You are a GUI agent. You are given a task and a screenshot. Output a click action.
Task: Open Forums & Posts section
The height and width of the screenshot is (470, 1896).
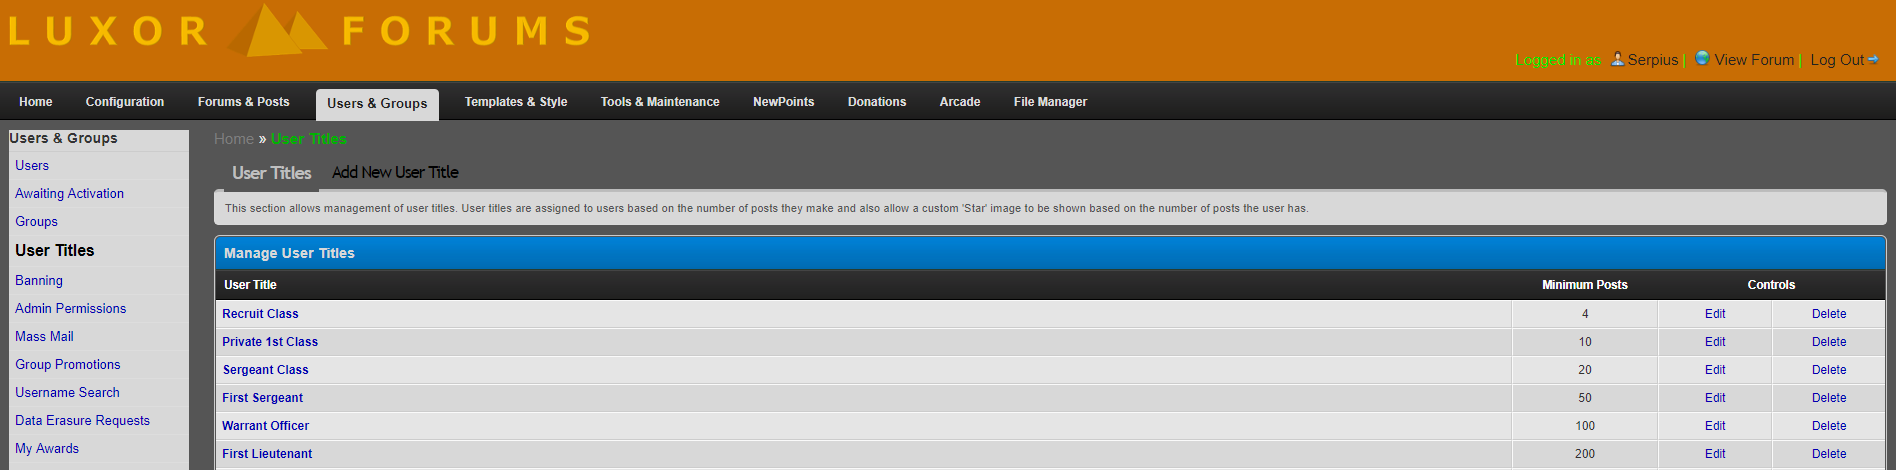[244, 102]
